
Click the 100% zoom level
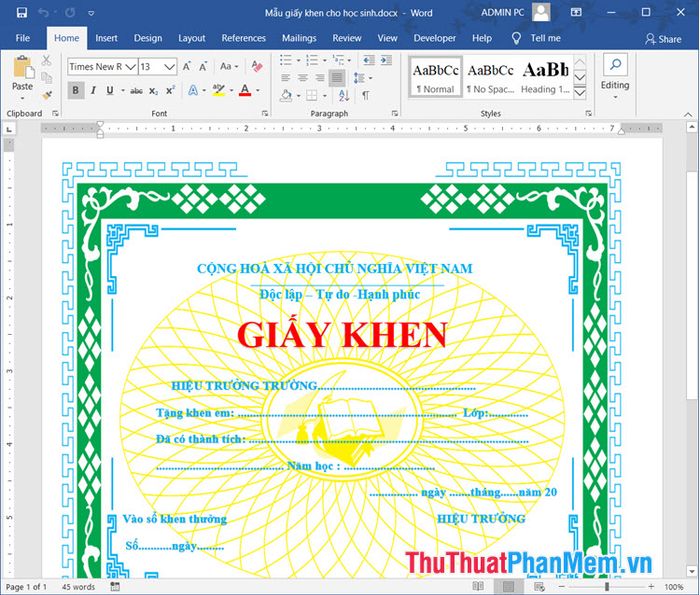674,587
